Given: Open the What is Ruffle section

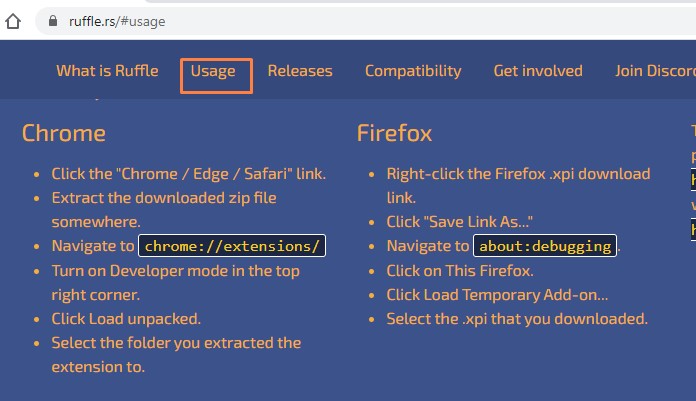Looking at the screenshot, I should 107,71.
